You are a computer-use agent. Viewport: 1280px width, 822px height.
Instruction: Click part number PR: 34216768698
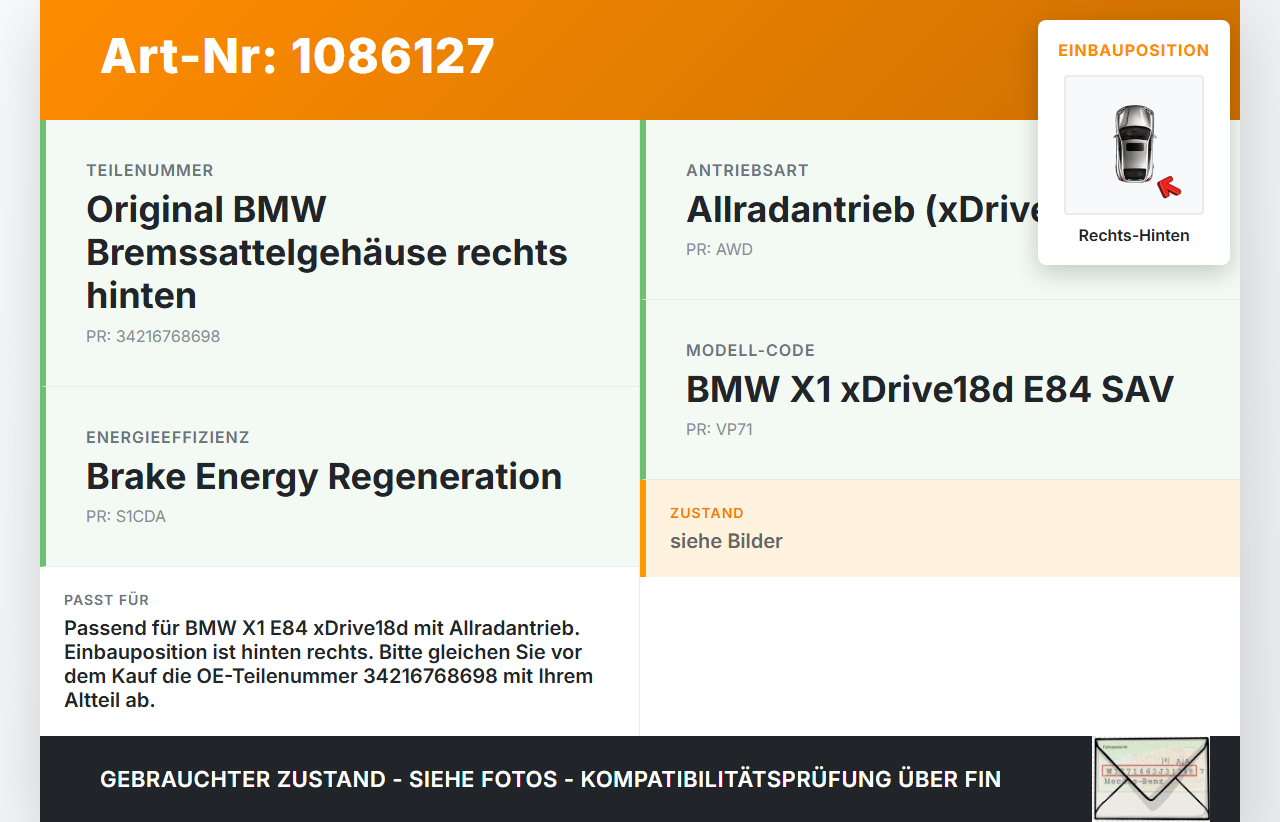(x=153, y=337)
